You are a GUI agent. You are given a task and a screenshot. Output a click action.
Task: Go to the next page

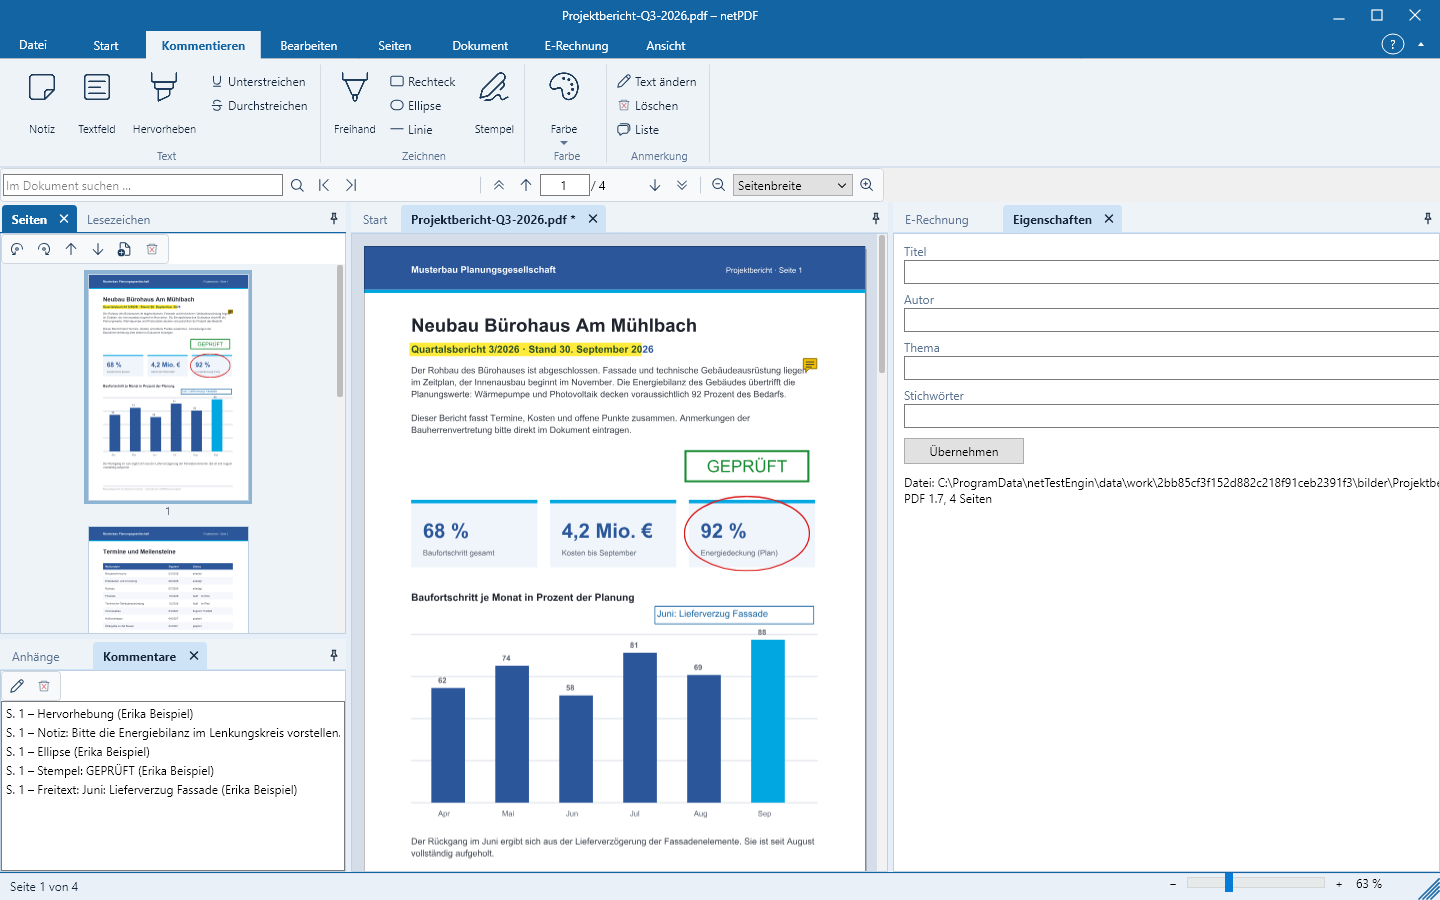click(655, 185)
